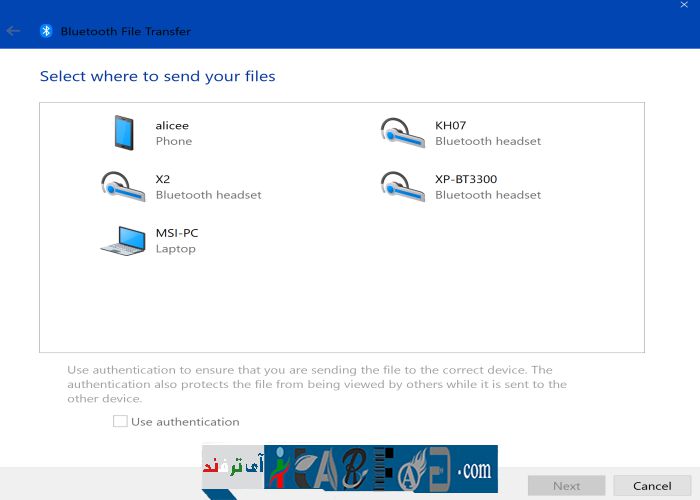
Task: Cancel the file transfer wizard
Action: click(x=652, y=486)
